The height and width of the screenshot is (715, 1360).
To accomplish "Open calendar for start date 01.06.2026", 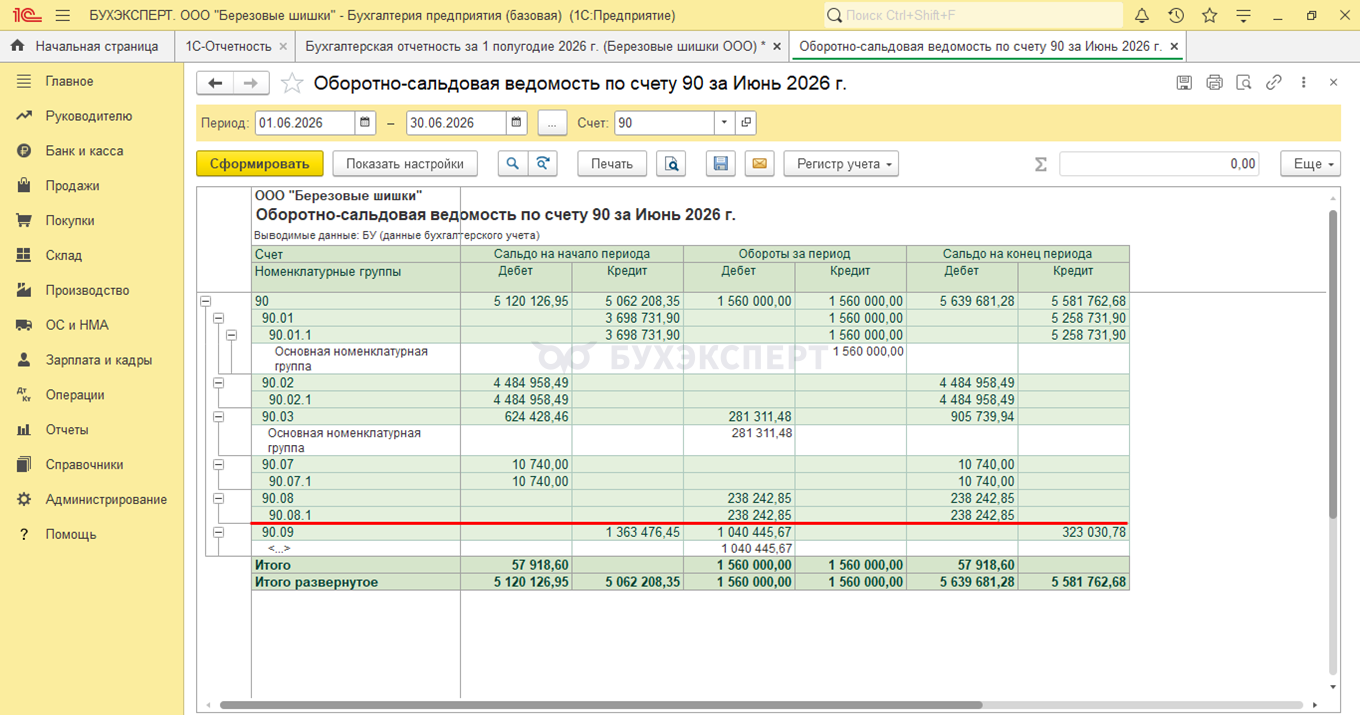I will (x=366, y=123).
